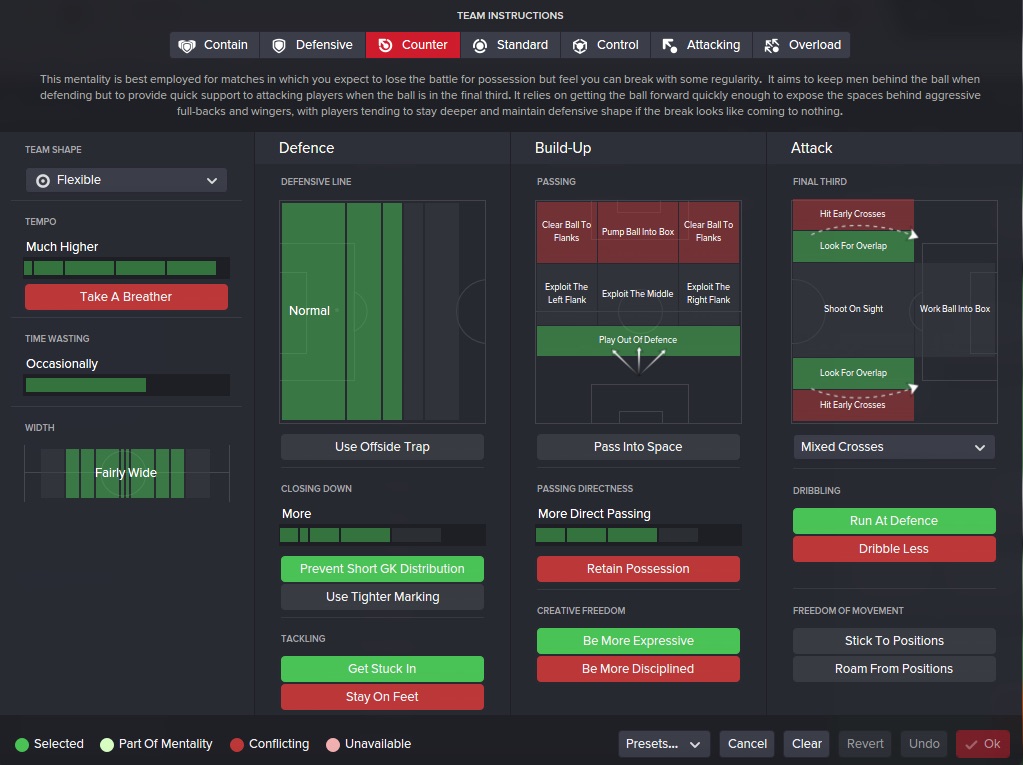The image size is (1023, 765).
Task: Select the Contain mentality shield icon
Action: (x=187, y=45)
